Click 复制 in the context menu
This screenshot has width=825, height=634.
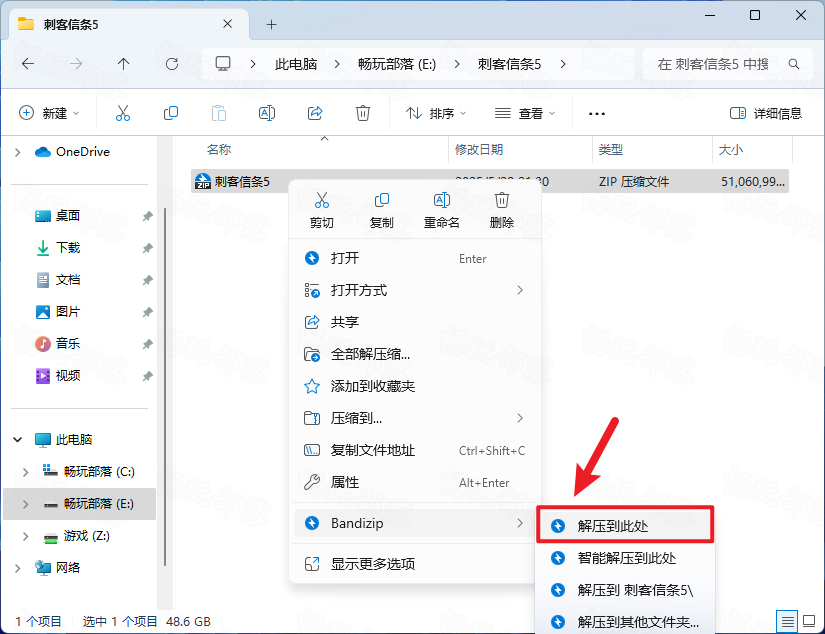coord(381,210)
